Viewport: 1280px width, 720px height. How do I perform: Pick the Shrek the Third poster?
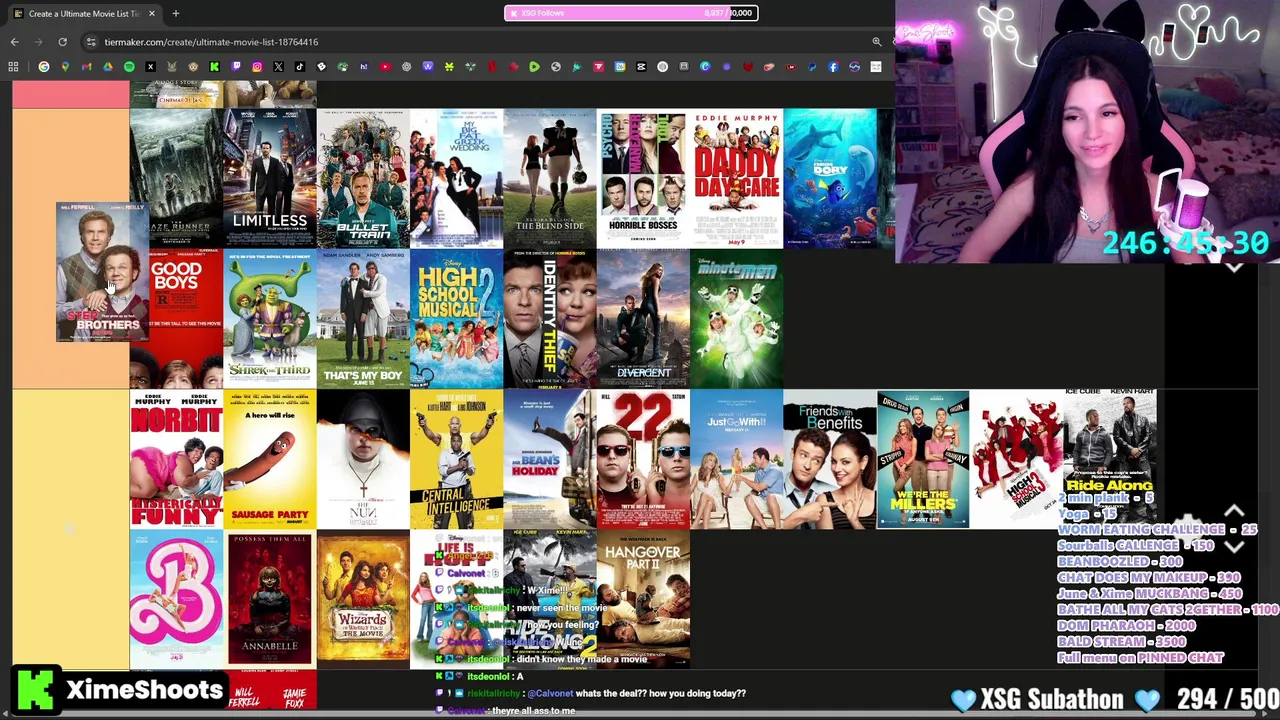coord(270,319)
